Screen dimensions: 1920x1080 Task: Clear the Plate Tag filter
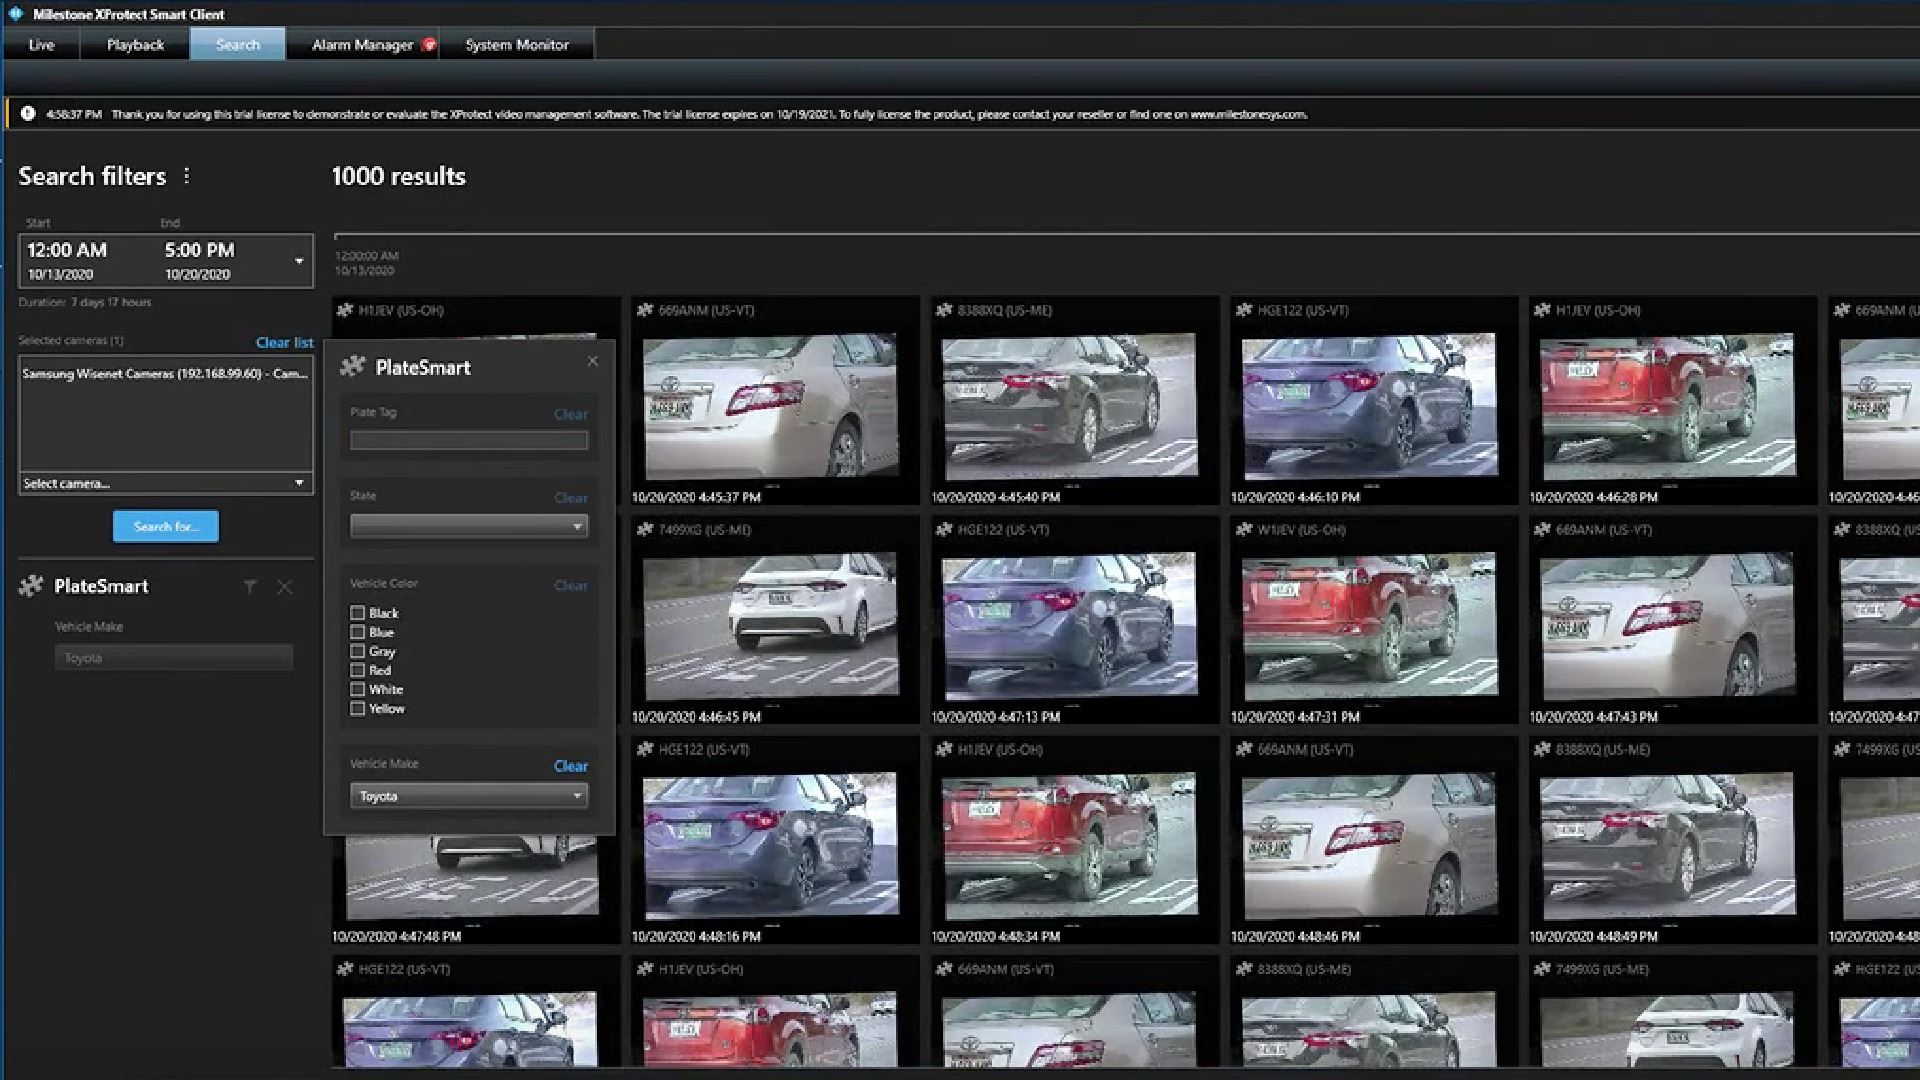pos(571,414)
